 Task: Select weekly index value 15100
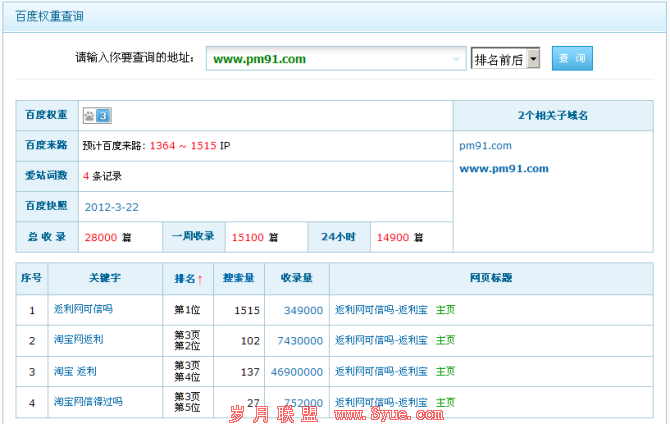tap(248, 237)
